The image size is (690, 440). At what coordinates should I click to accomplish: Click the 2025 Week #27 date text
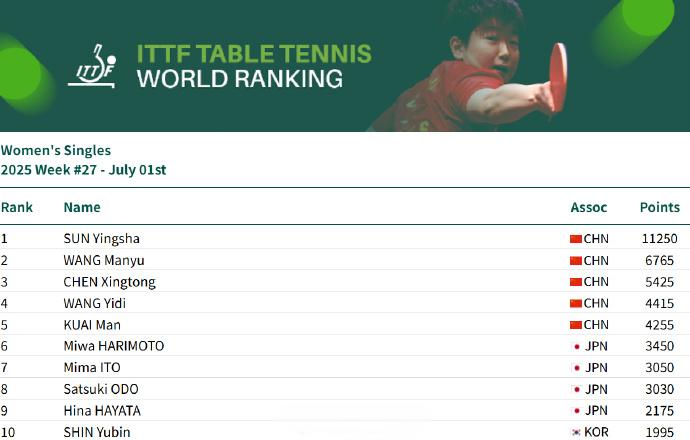pos(84,170)
